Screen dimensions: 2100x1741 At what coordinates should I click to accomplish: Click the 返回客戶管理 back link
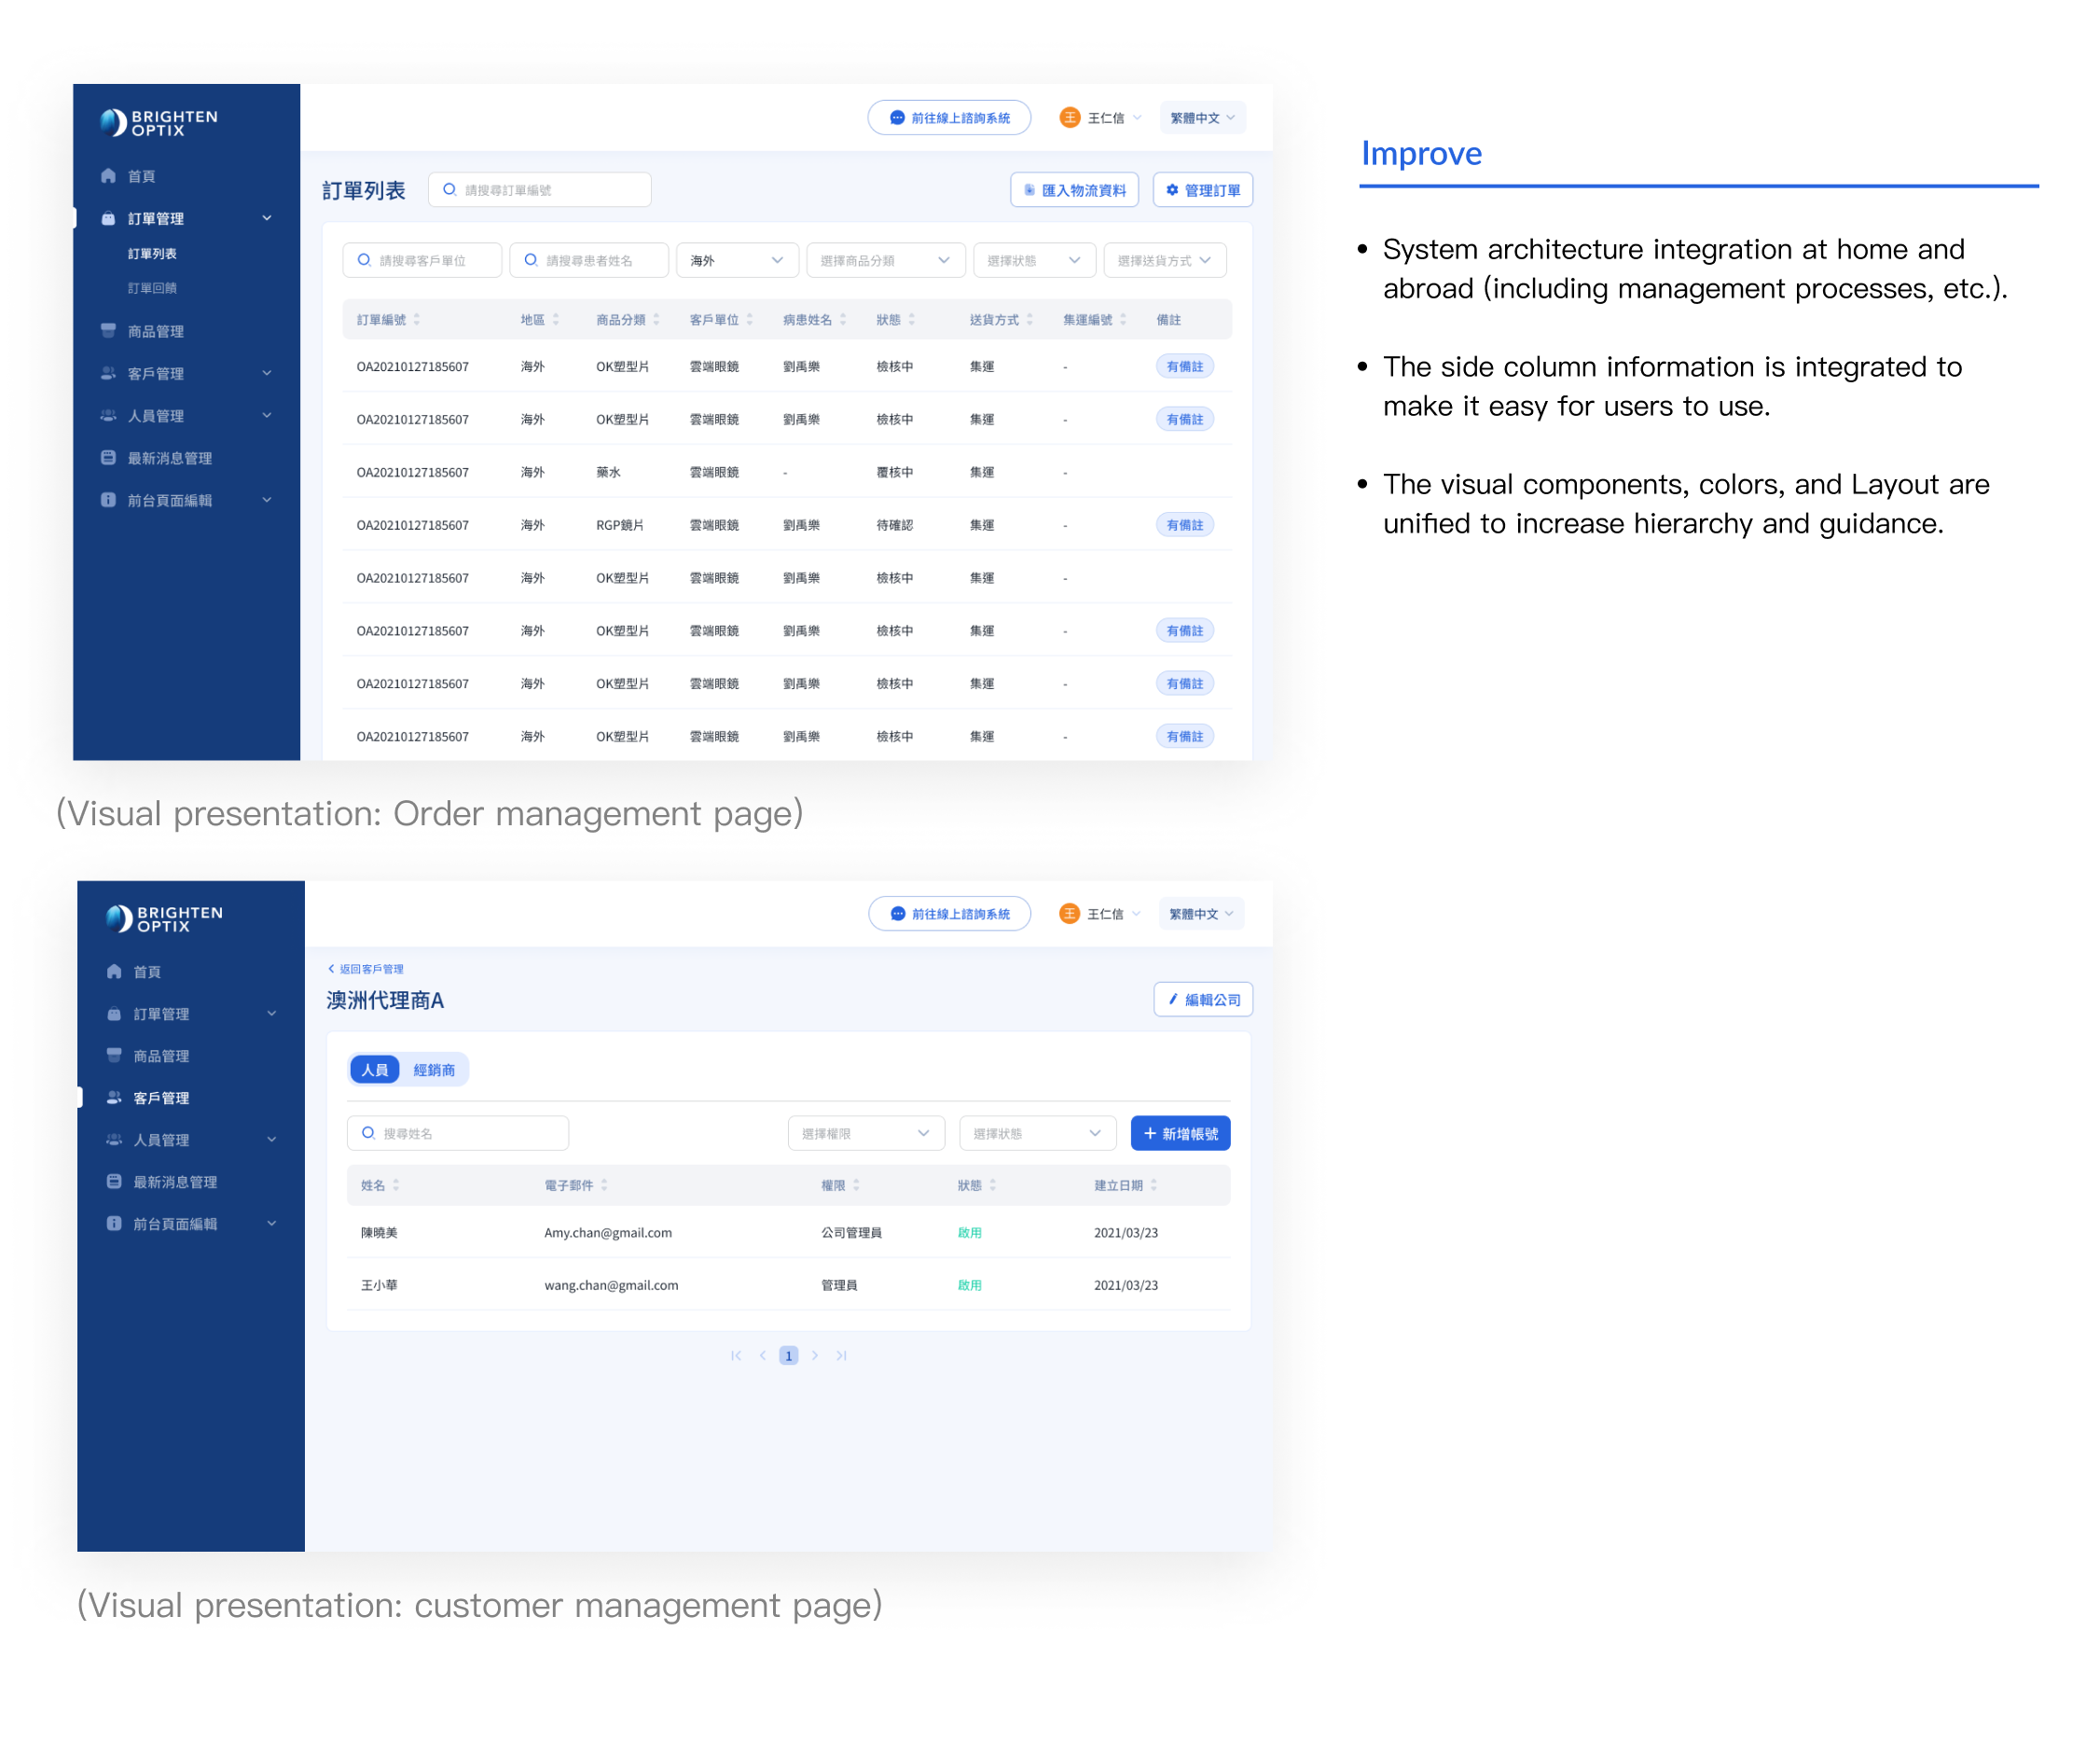[366, 969]
